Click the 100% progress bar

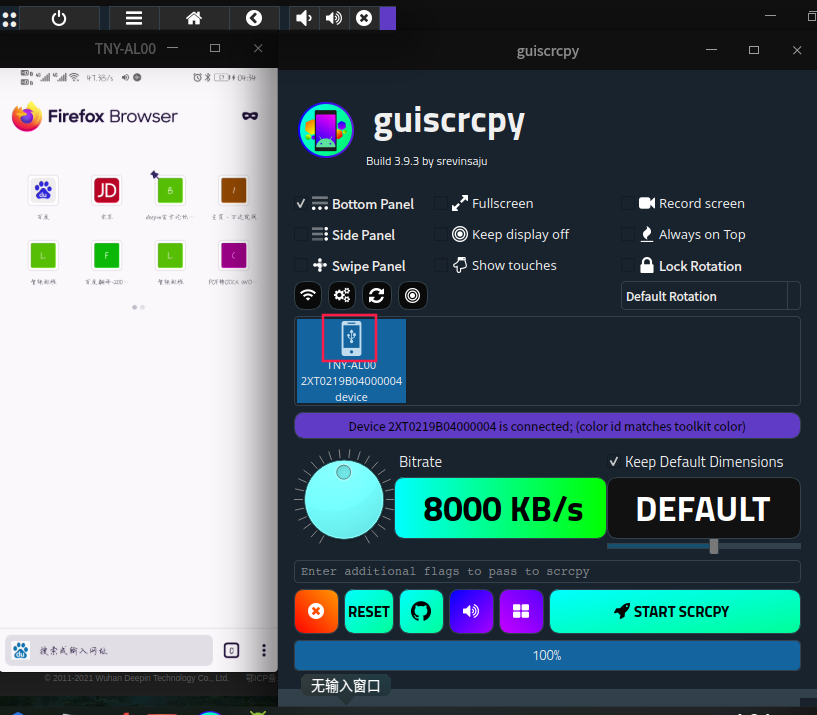pos(547,656)
